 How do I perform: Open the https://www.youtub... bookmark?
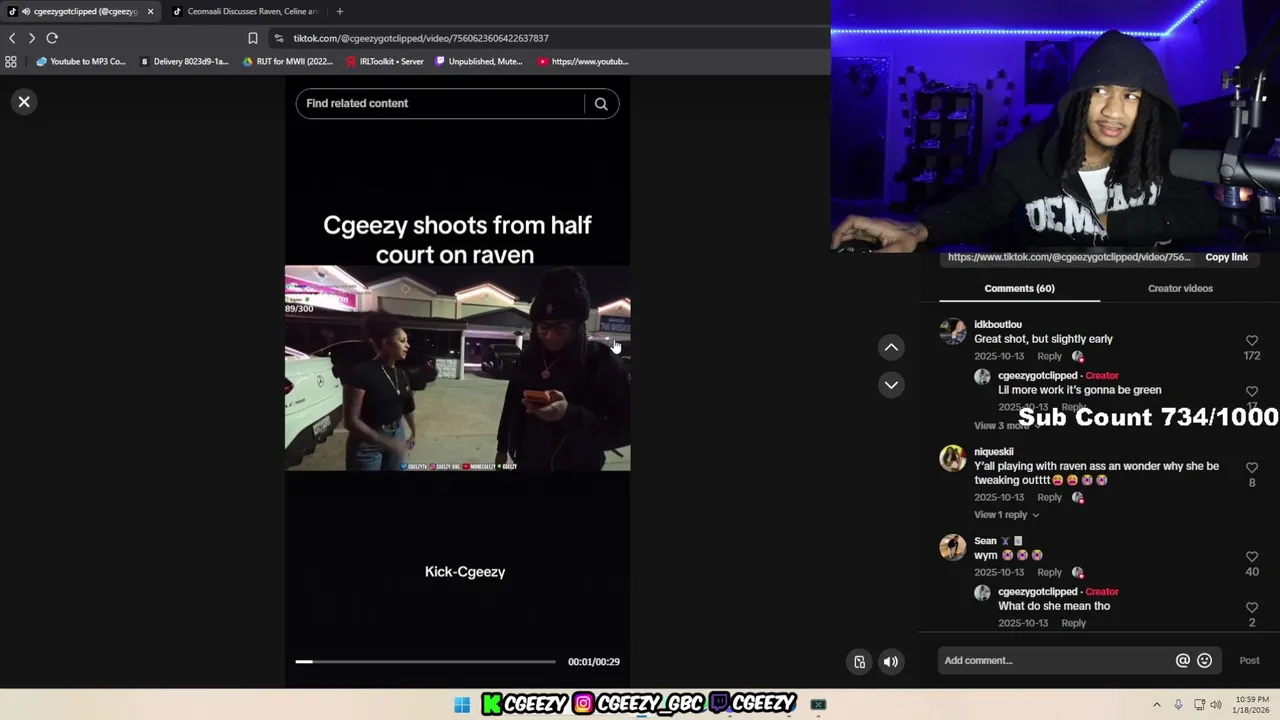pyautogui.click(x=583, y=61)
